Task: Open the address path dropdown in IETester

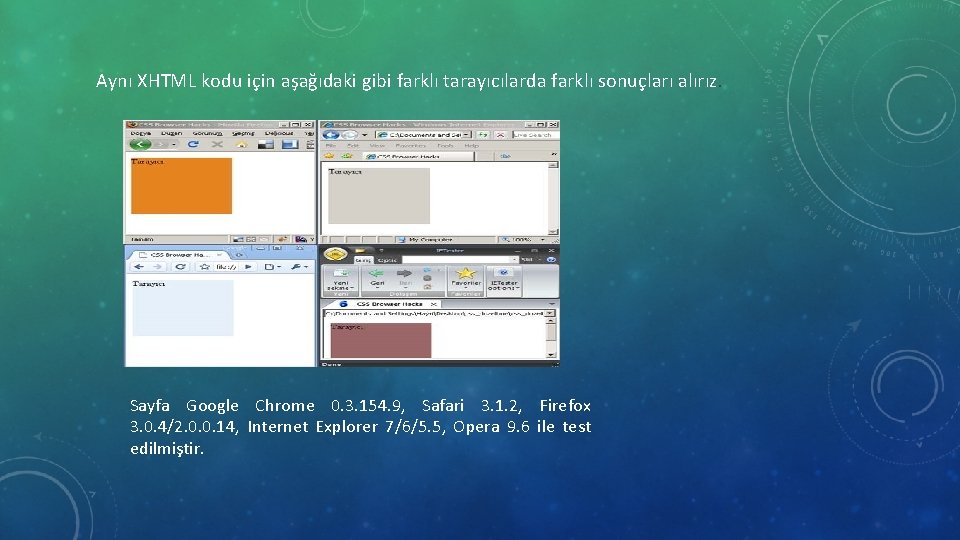Action: (x=550, y=313)
